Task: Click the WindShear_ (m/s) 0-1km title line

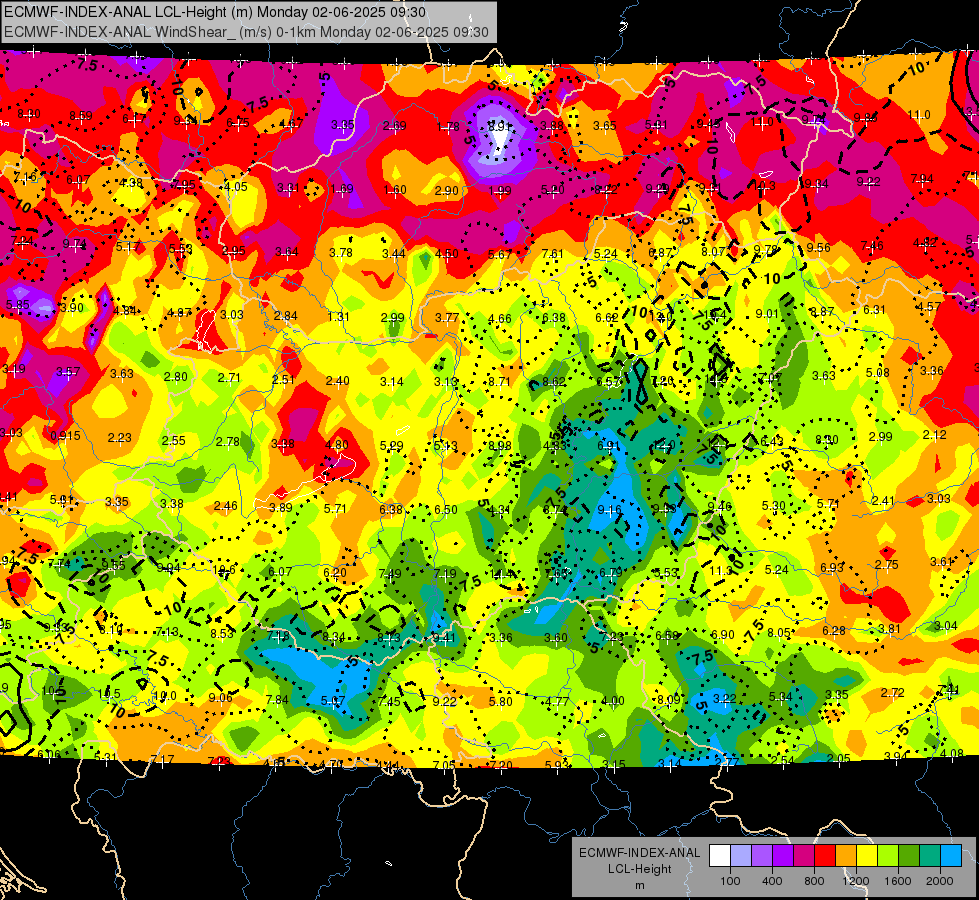Action: [x=246, y=32]
